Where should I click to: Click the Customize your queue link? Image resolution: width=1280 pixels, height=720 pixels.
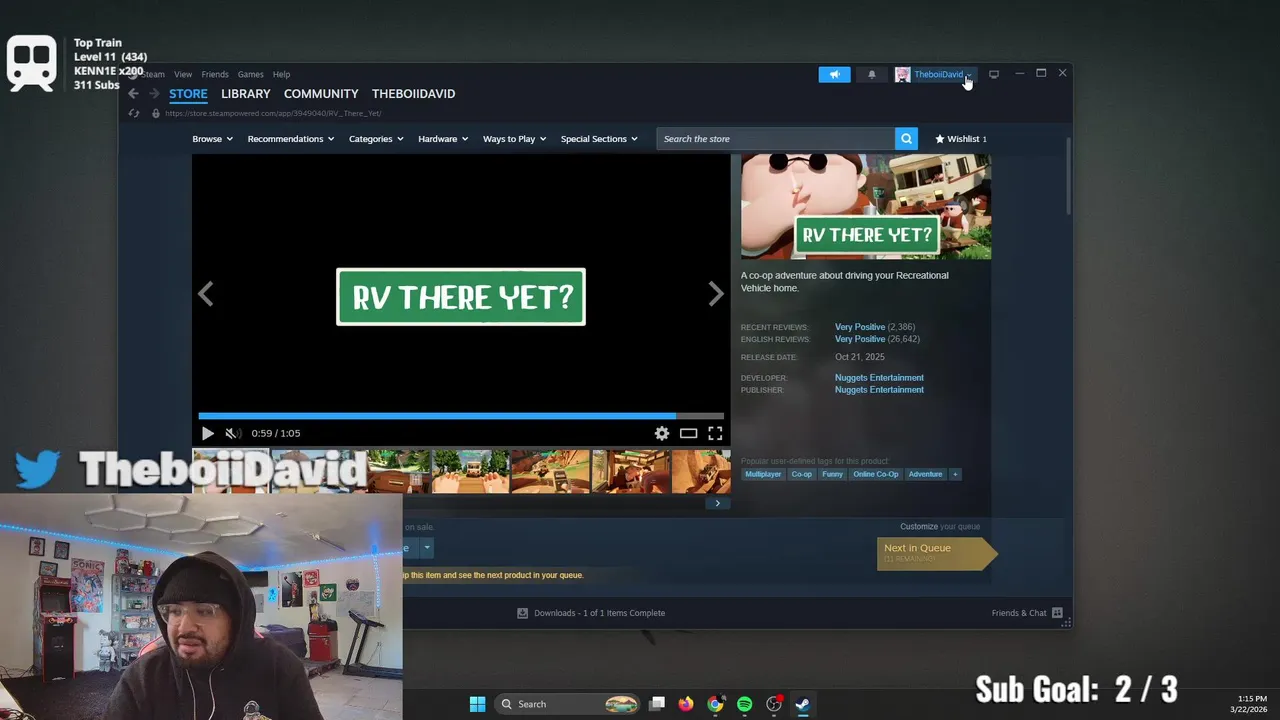[940, 527]
